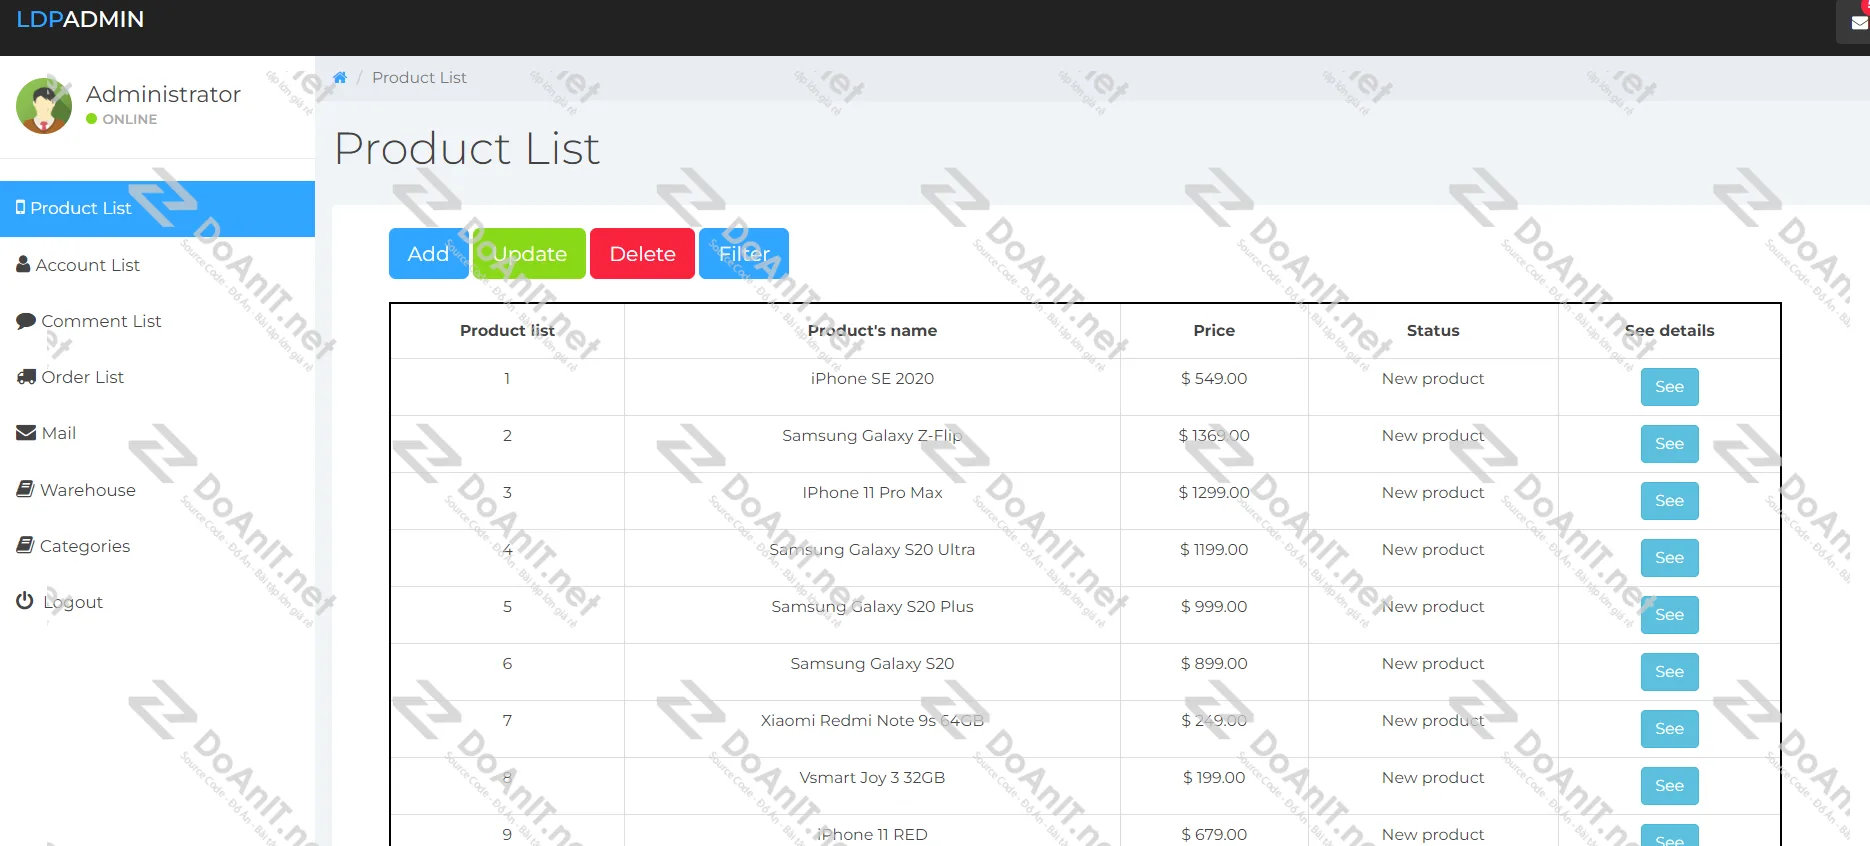Click the speech bubble icon beside Comment List
The width and height of the screenshot is (1870, 846).
[26, 321]
